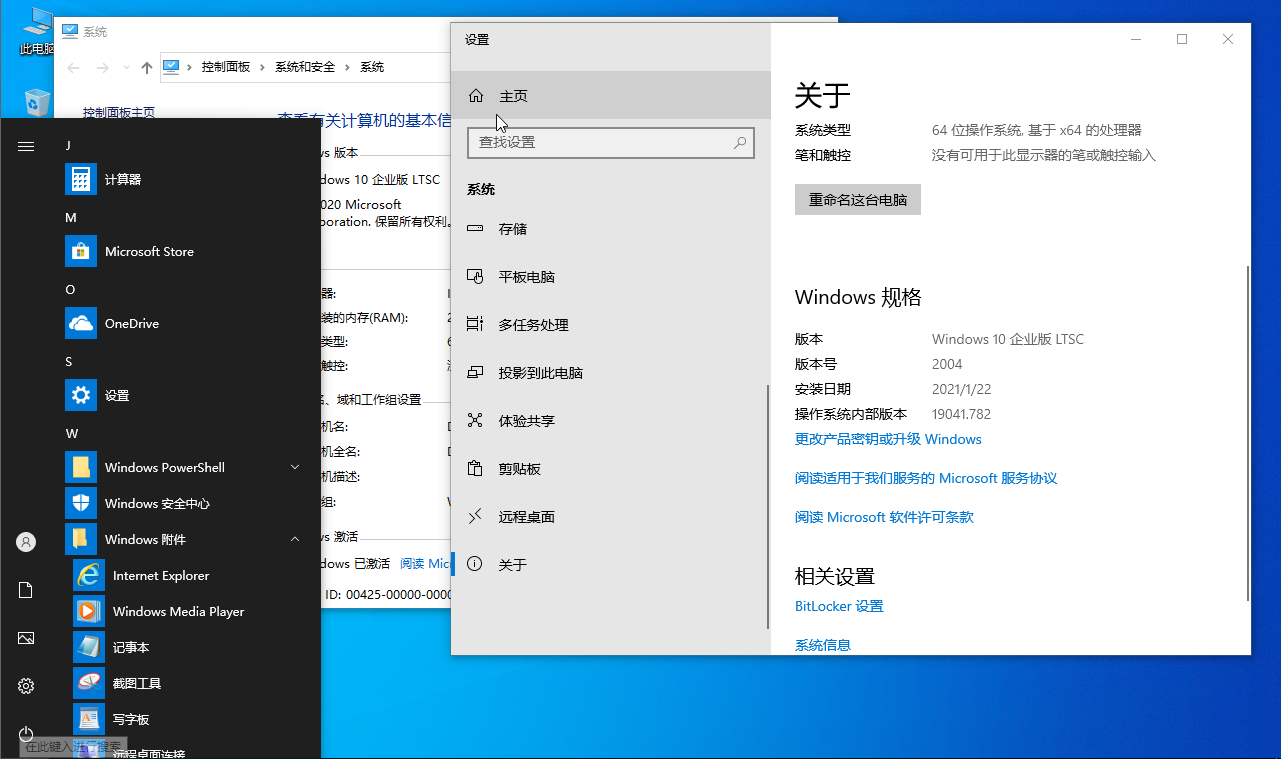Go up one level in Control Panel window

point(147,67)
